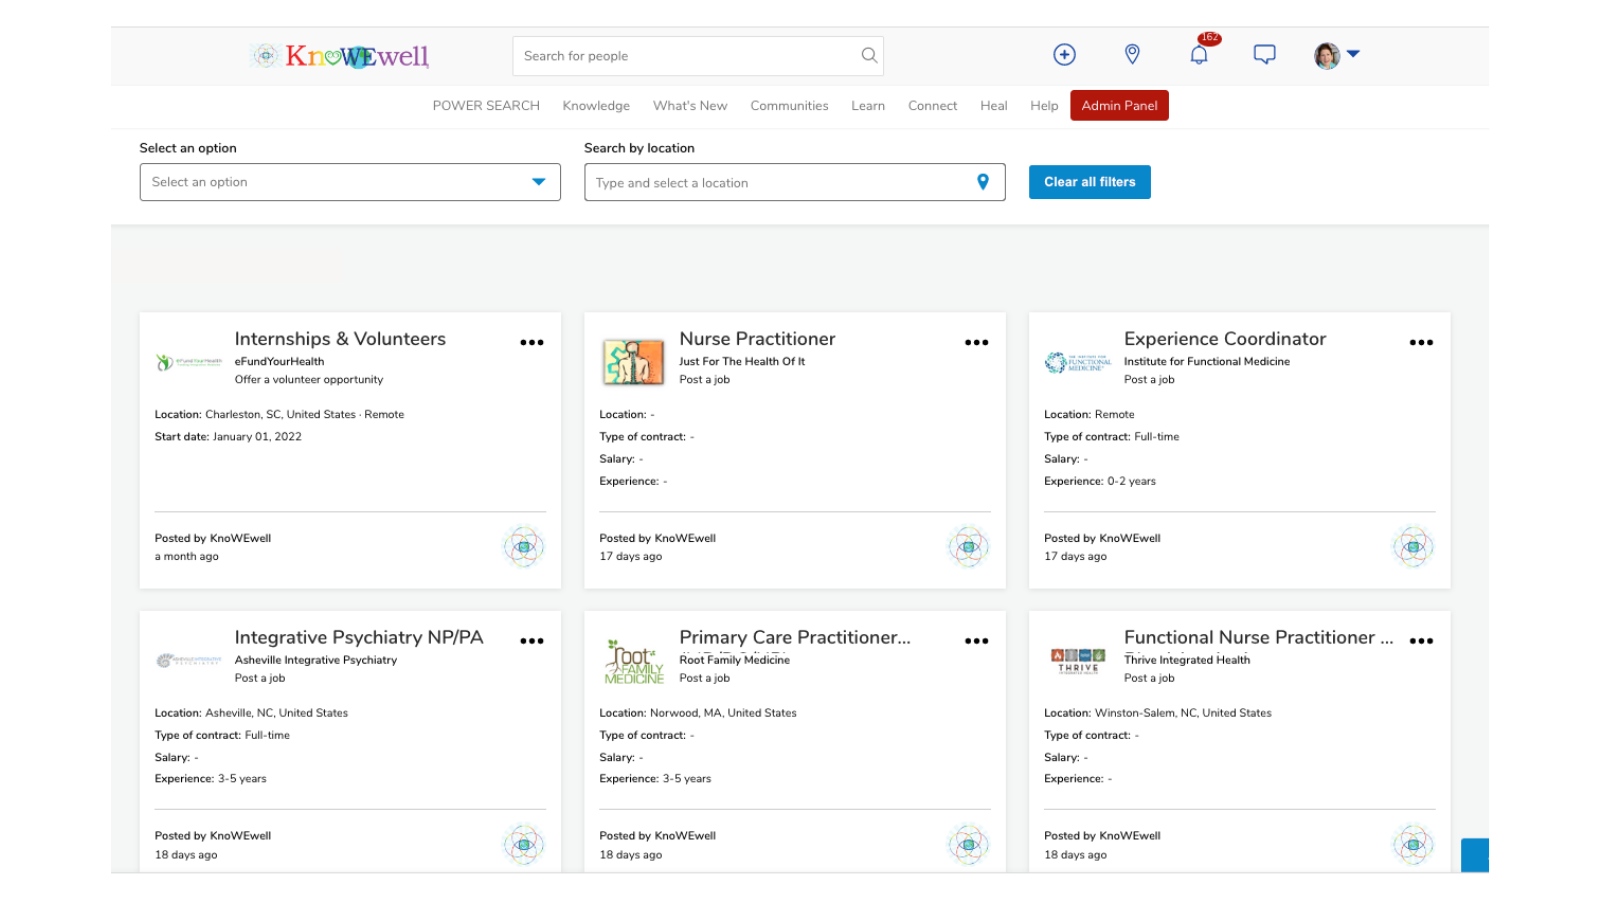Open the Admin Panel button

(x=1119, y=105)
